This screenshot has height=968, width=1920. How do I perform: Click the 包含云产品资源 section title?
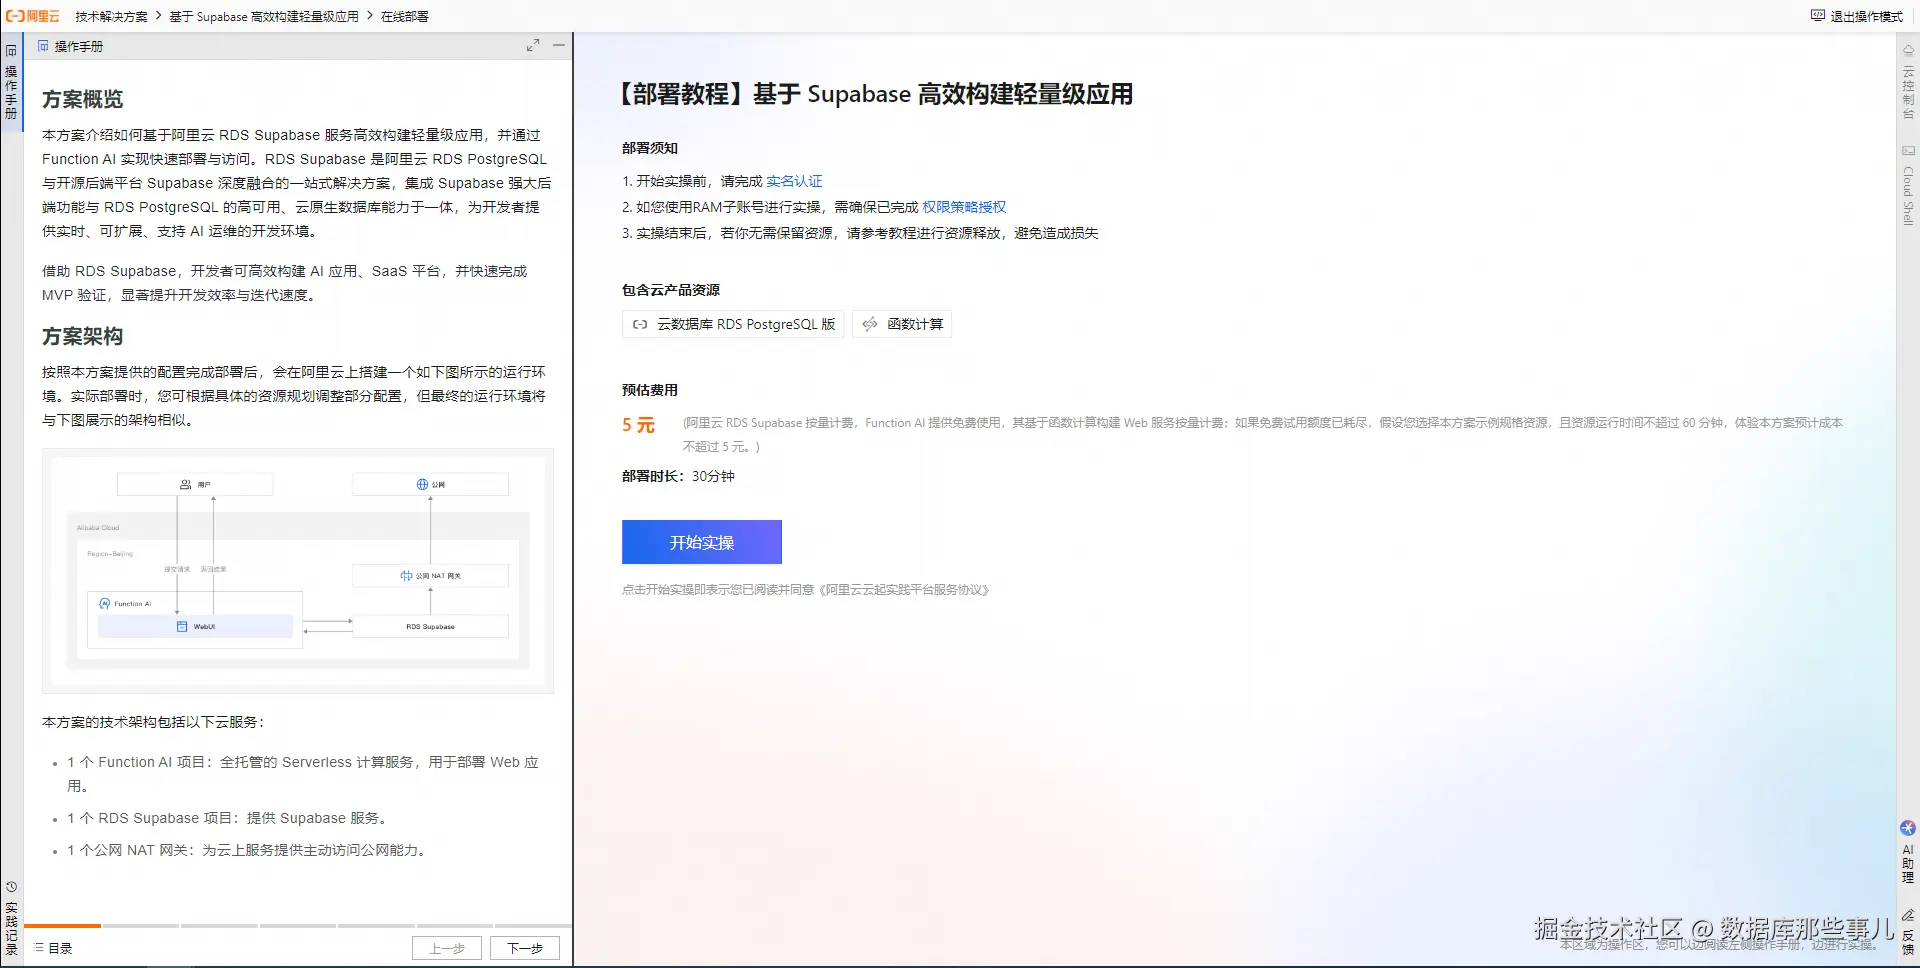[671, 290]
